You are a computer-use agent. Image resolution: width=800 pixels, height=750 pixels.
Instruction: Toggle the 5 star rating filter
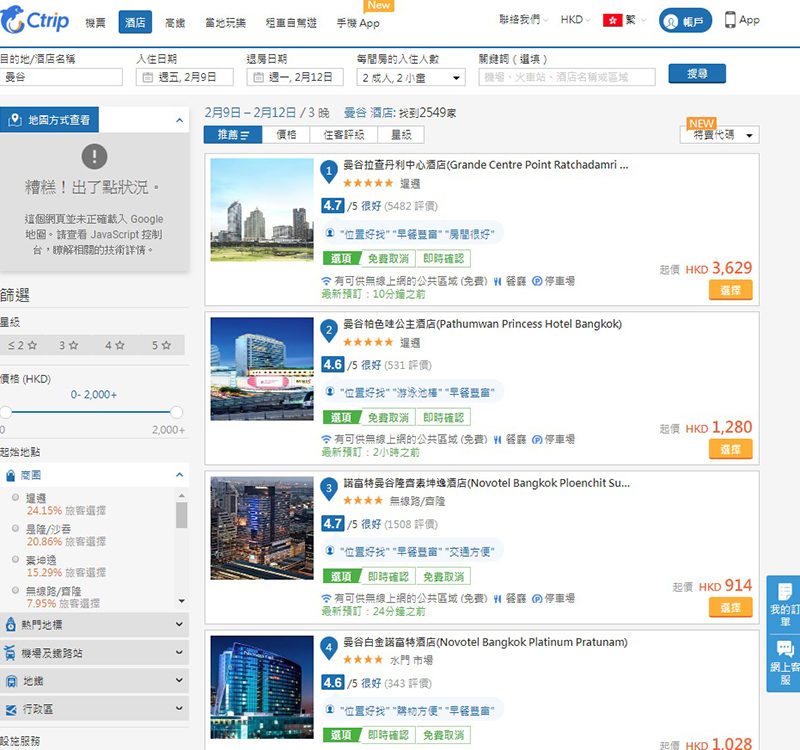point(161,345)
